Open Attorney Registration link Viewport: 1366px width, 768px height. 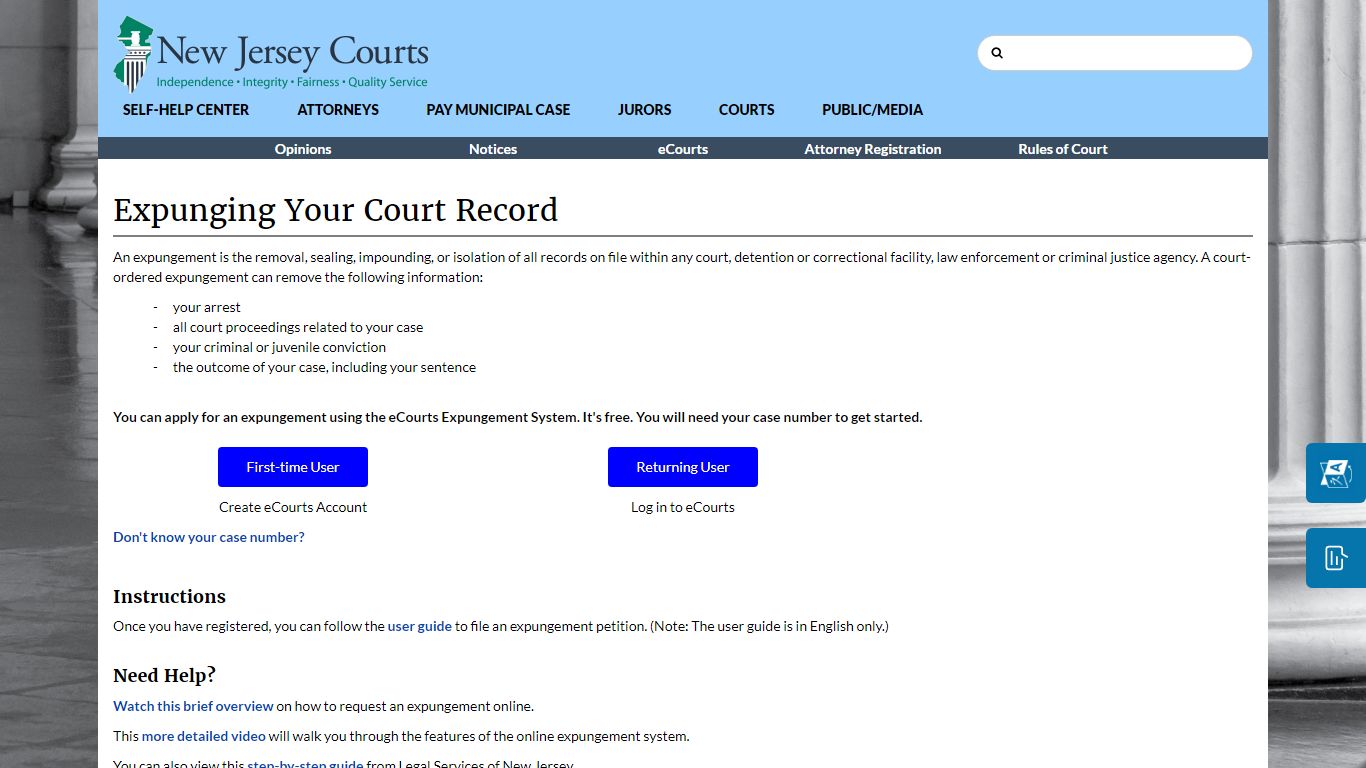click(x=873, y=149)
